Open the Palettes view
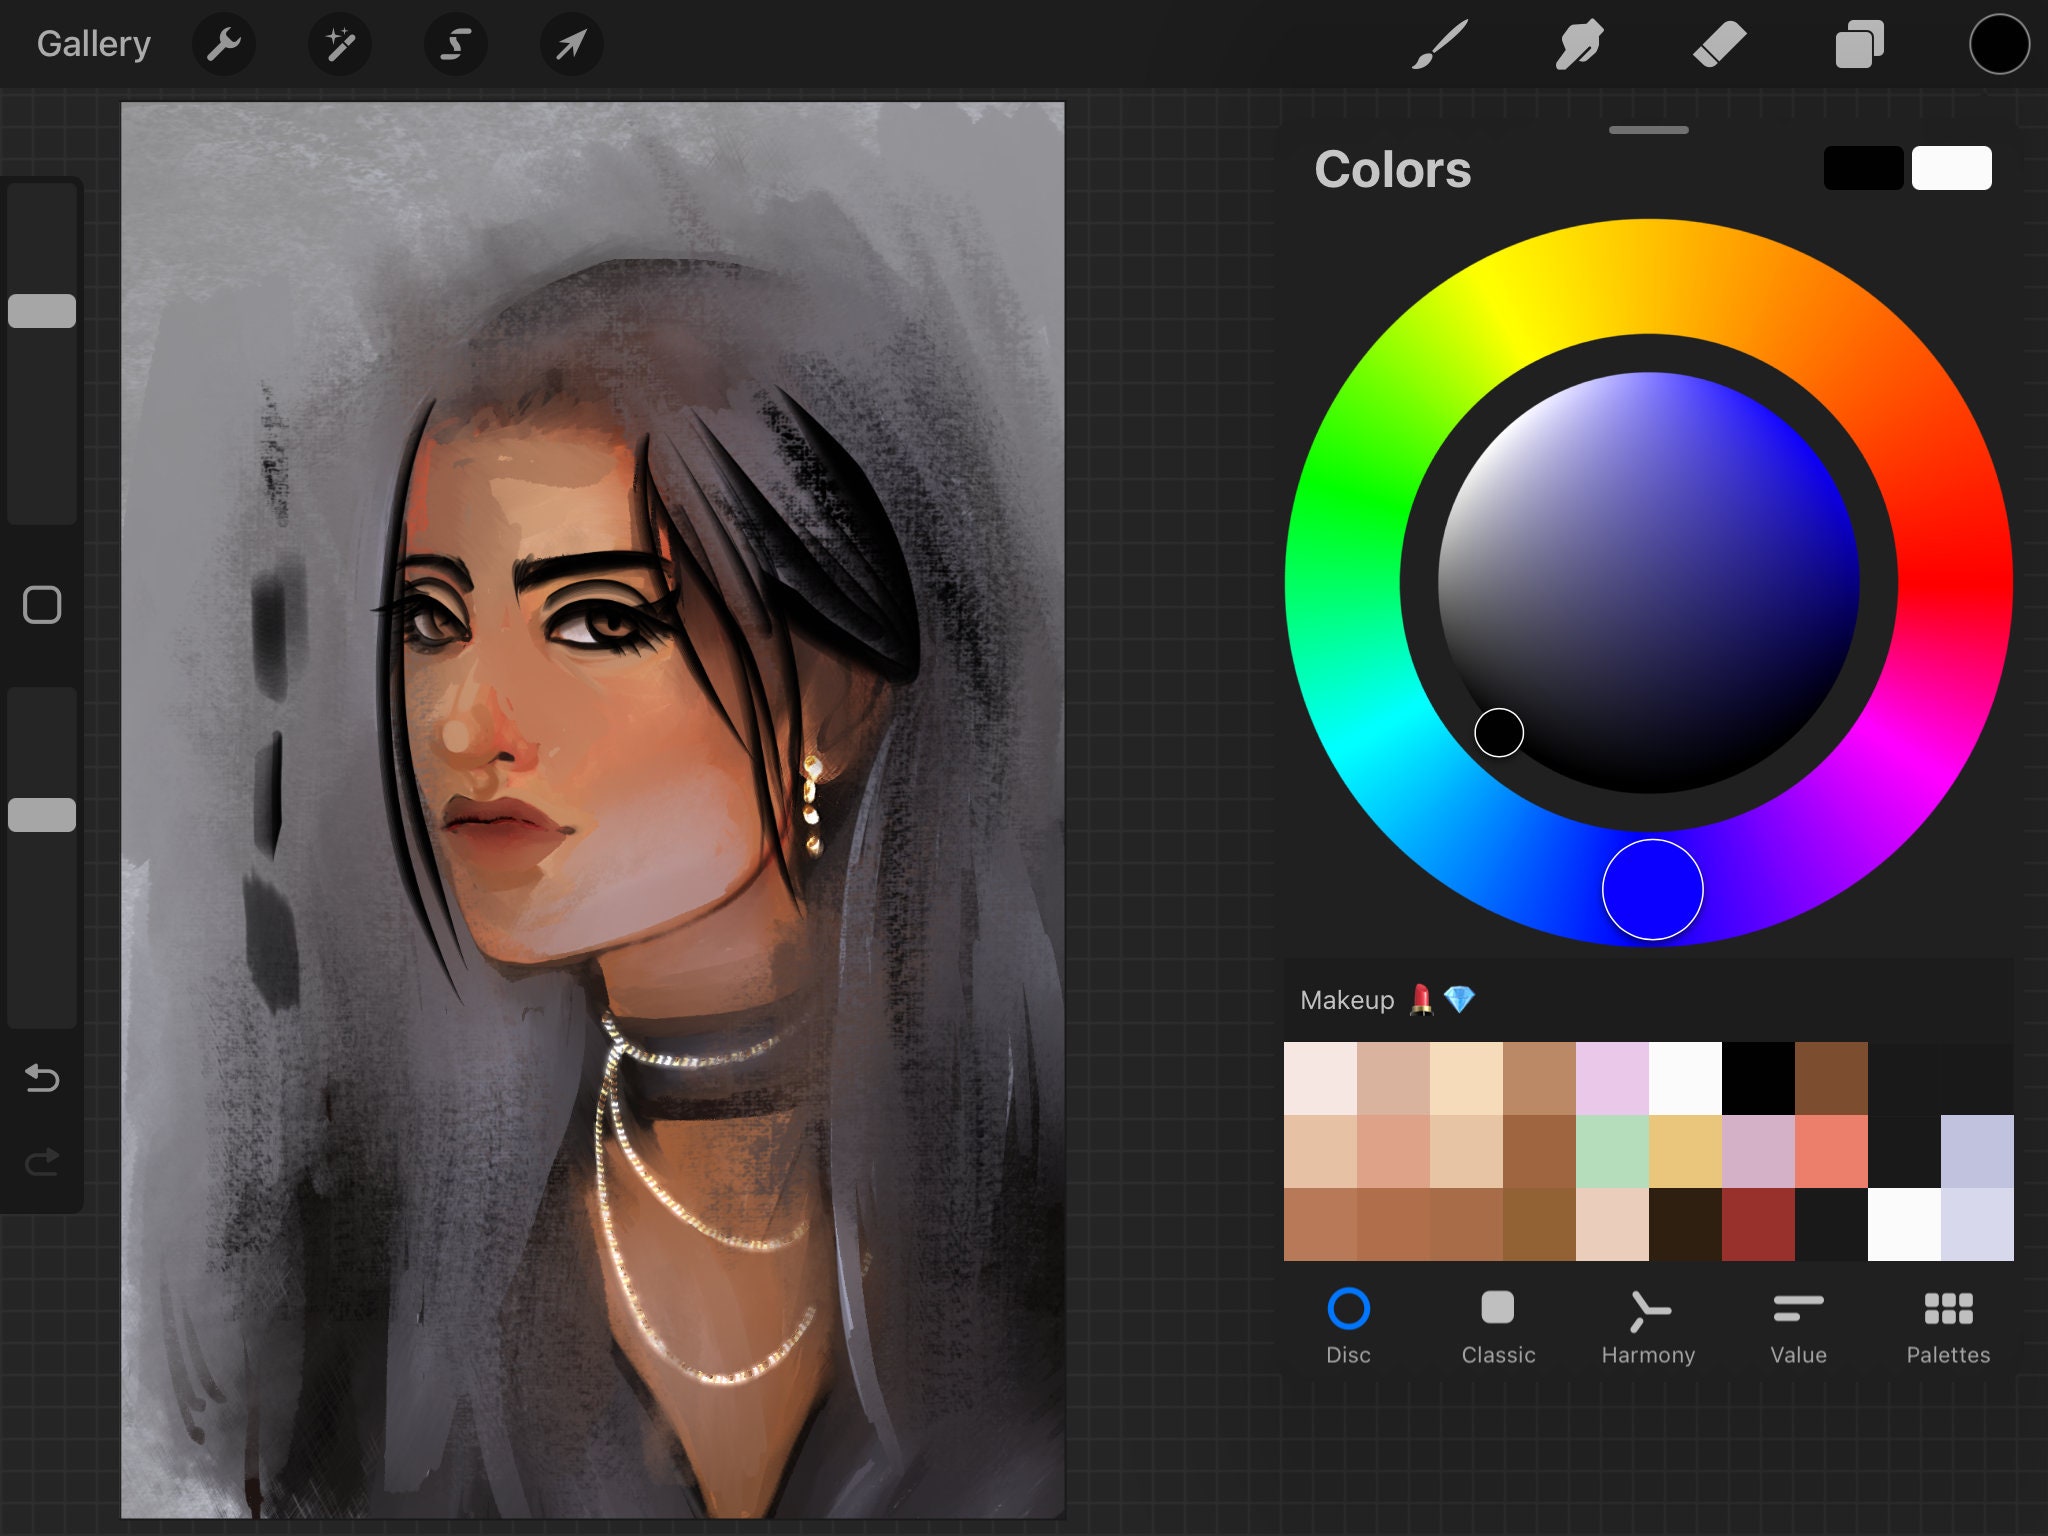 [x=1948, y=1325]
